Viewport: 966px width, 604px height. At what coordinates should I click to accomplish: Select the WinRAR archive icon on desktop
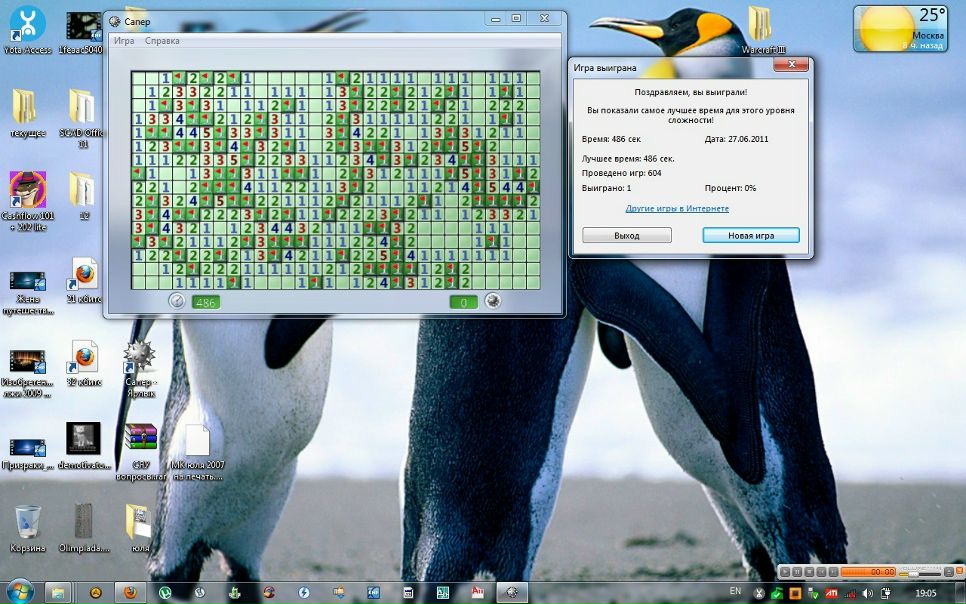point(140,439)
